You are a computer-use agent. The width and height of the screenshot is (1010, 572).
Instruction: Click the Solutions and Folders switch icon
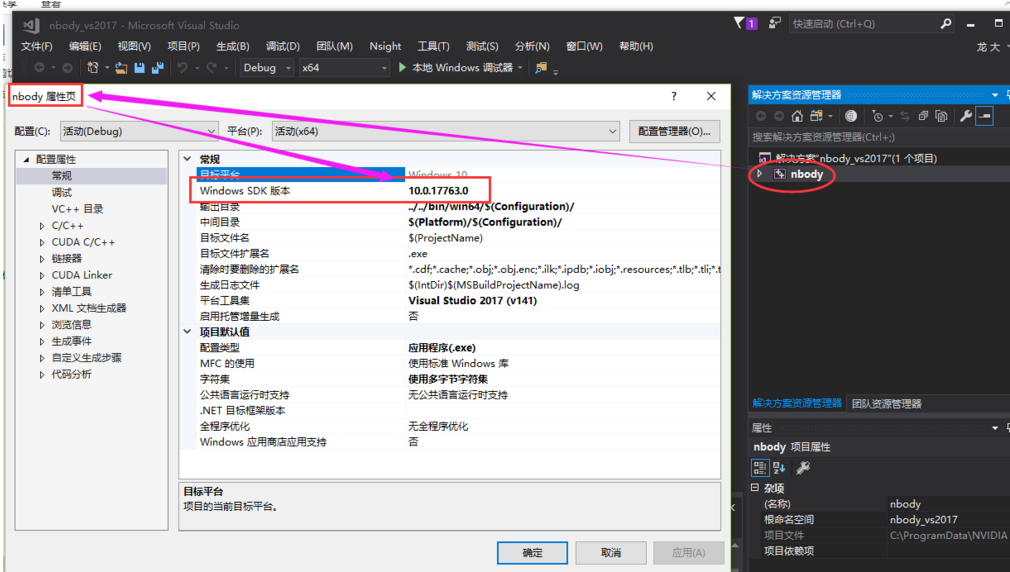(x=816, y=116)
